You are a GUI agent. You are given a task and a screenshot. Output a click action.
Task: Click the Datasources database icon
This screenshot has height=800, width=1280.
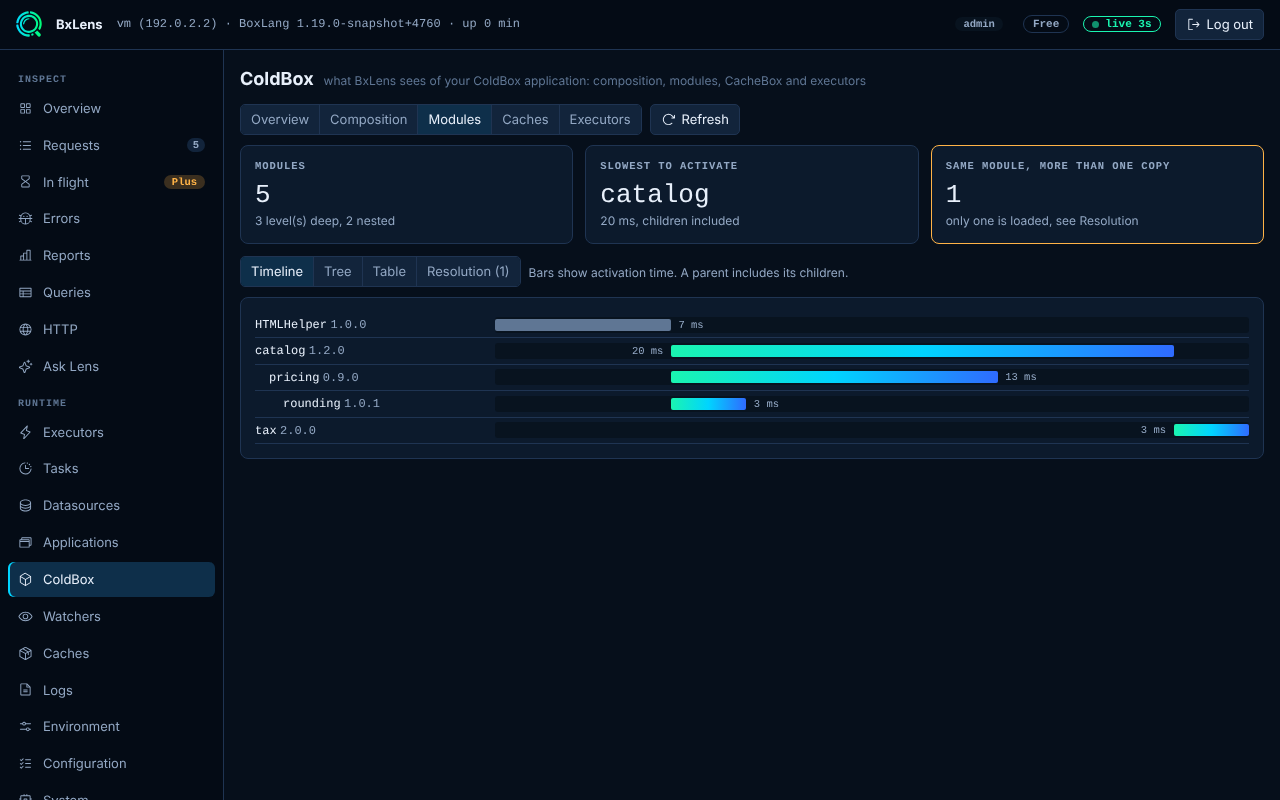coord(26,505)
